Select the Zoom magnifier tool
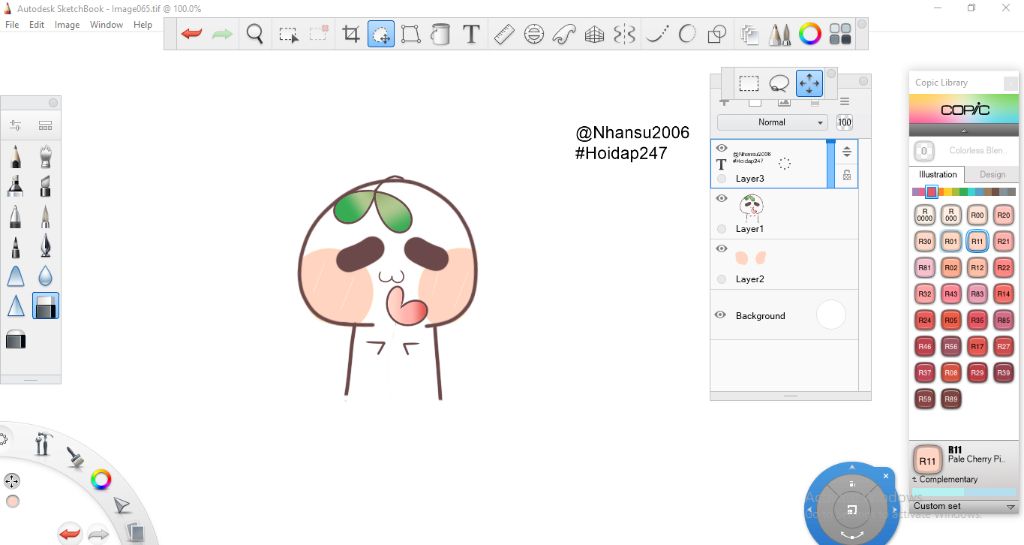 (x=255, y=33)
